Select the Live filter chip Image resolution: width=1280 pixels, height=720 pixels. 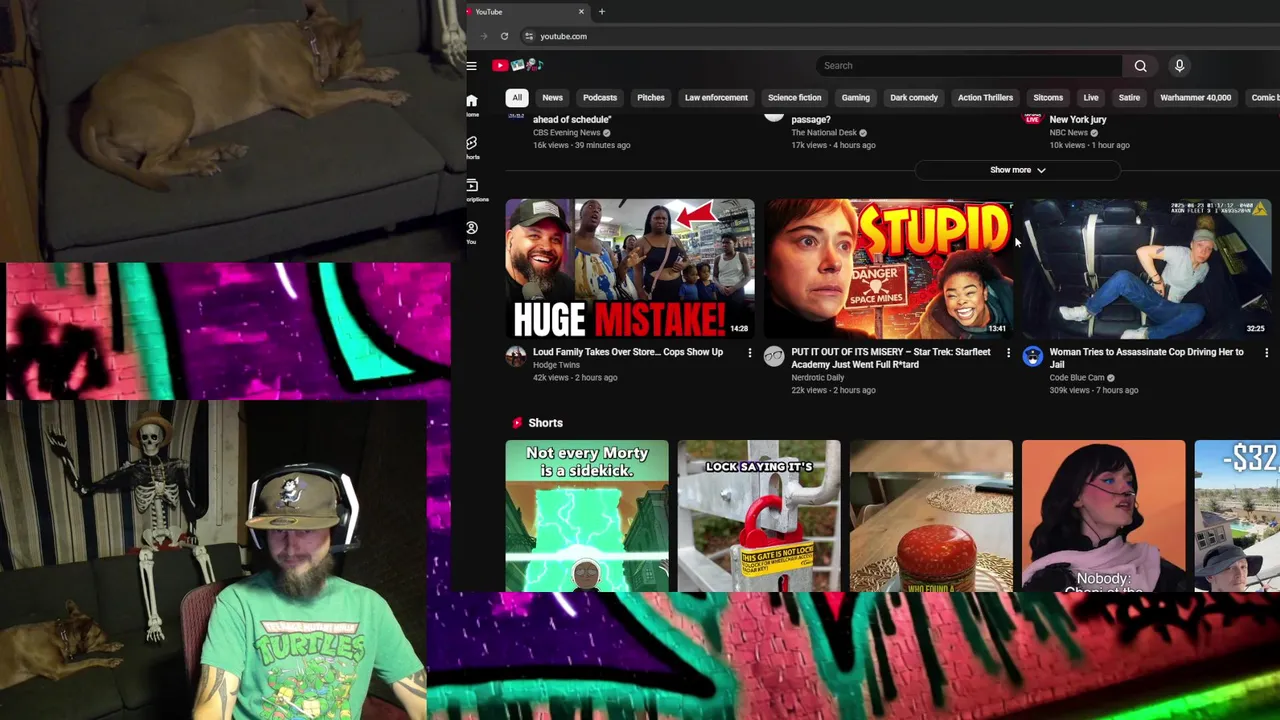pyautogui.click(x=1091, y=98)
